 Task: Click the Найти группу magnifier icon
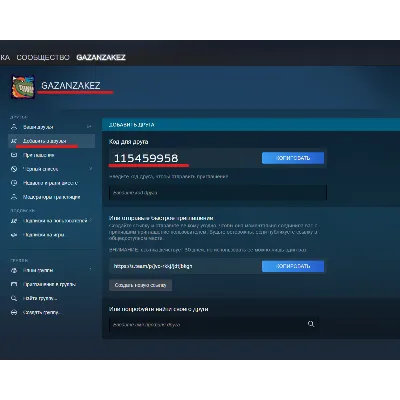14,298
